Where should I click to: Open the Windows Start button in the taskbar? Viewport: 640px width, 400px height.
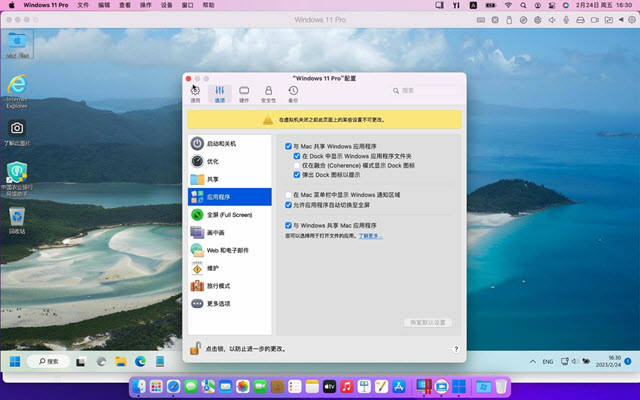click(x=15, y=362)
